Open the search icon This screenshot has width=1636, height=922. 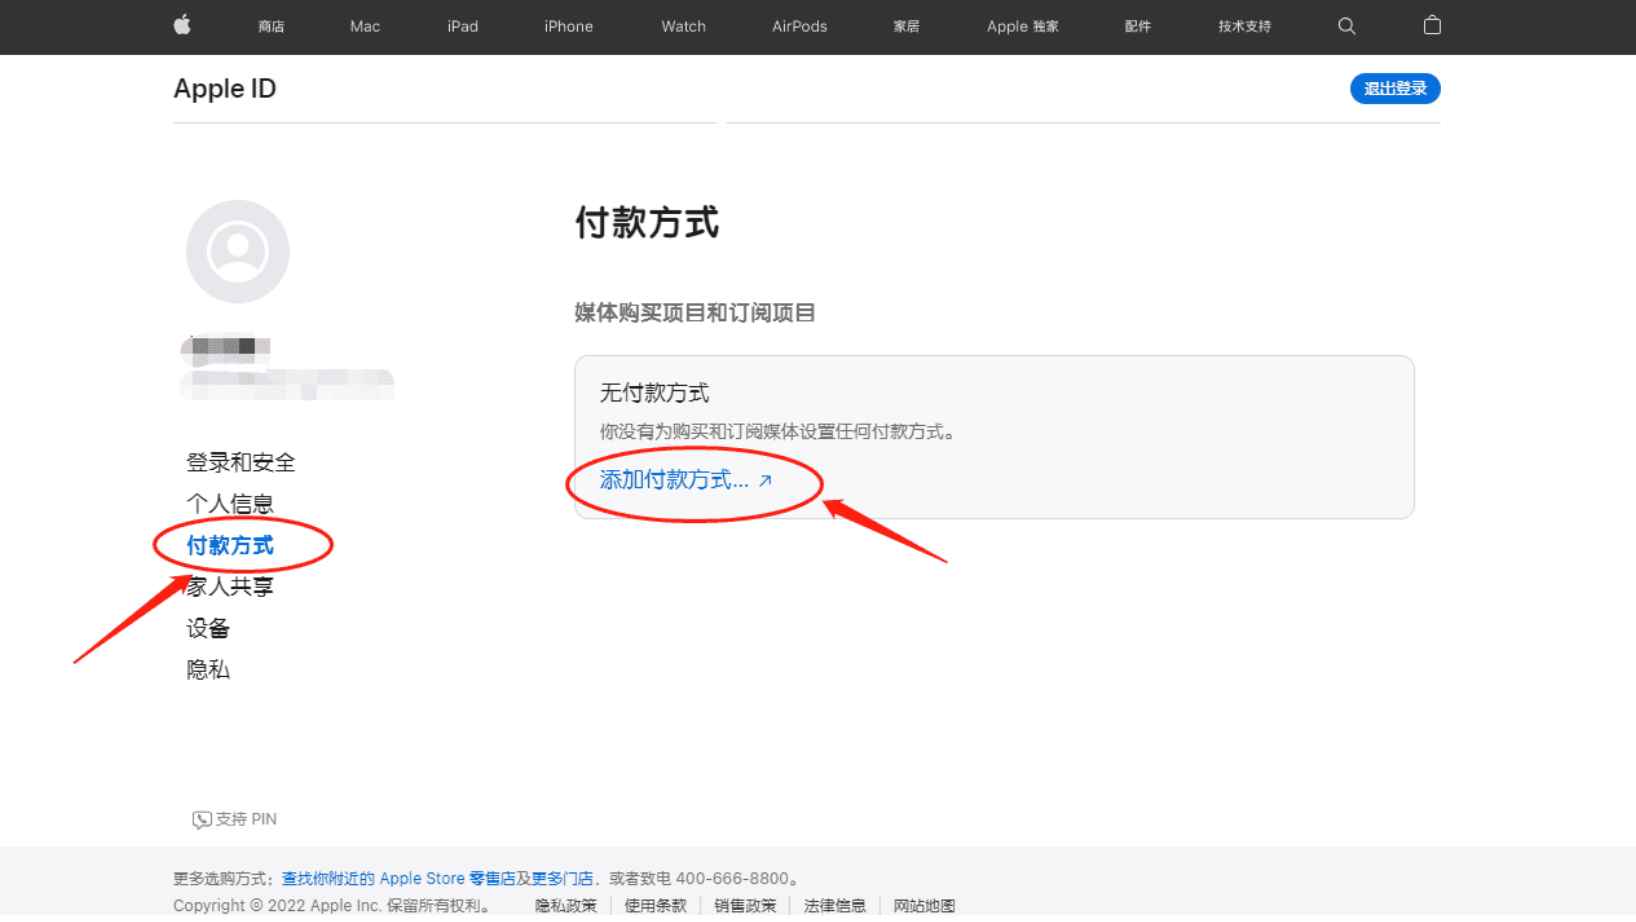1346,26
